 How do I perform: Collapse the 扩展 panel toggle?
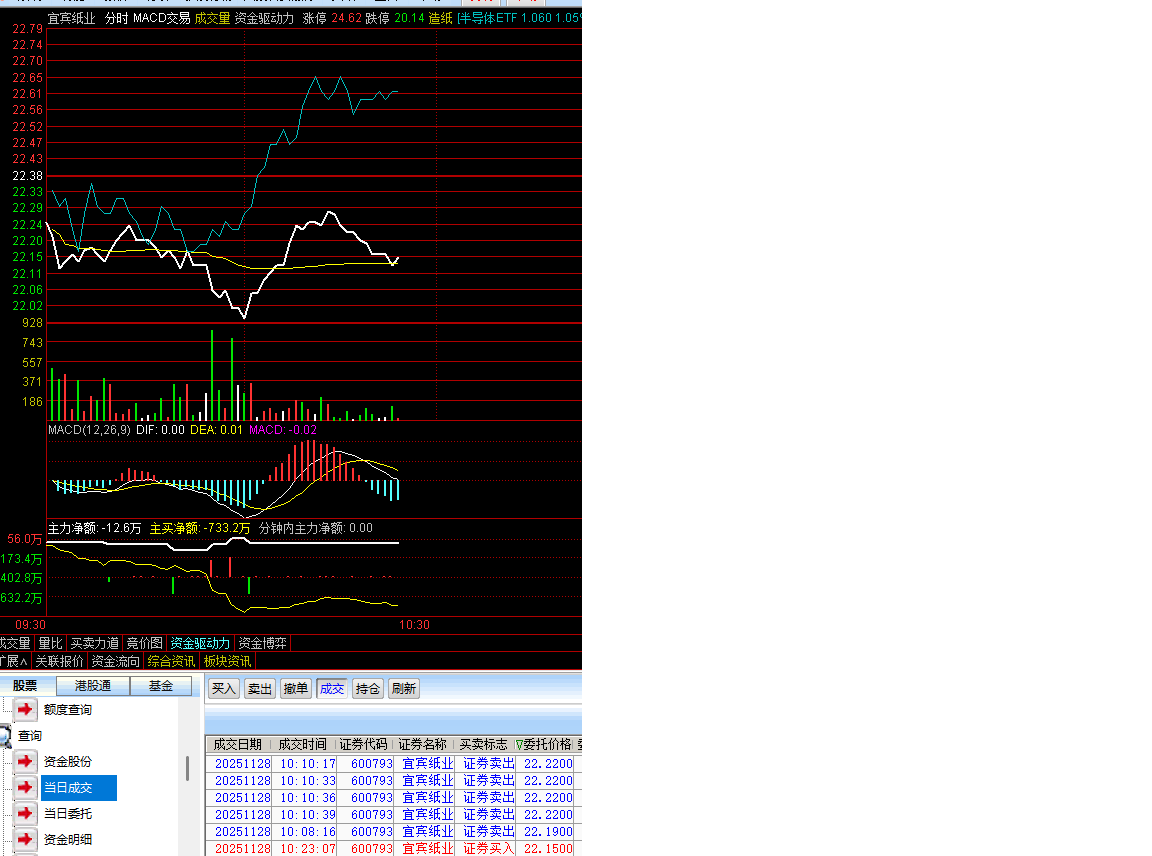14,661
